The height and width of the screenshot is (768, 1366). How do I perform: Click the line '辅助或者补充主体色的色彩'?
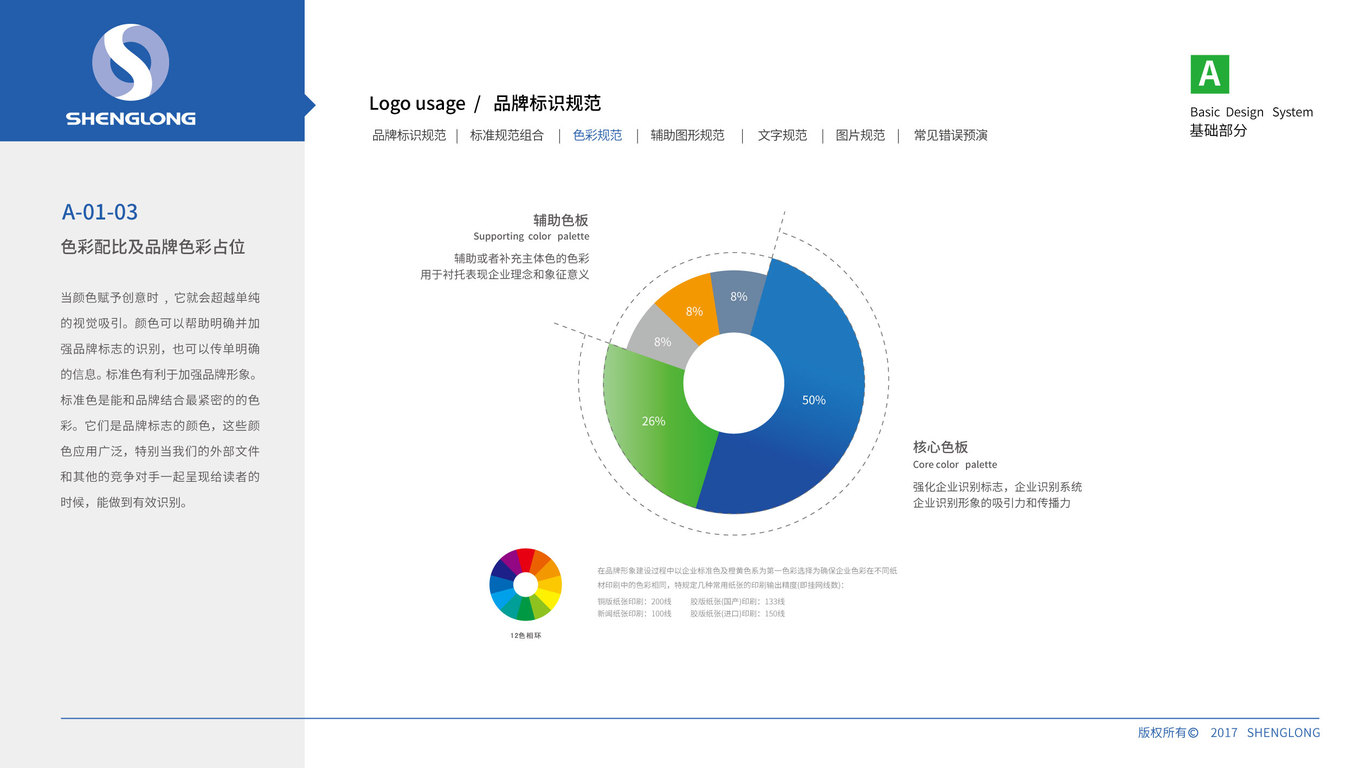pos(521,258)
